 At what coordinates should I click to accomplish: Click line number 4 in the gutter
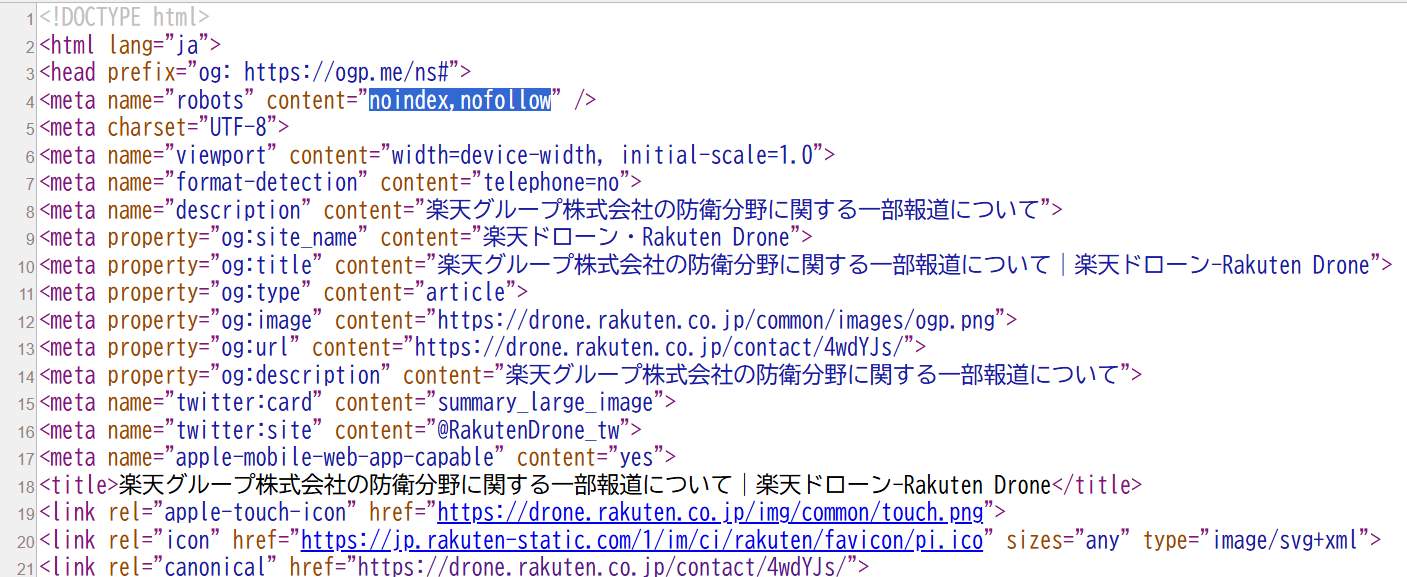tap(30, 102)
